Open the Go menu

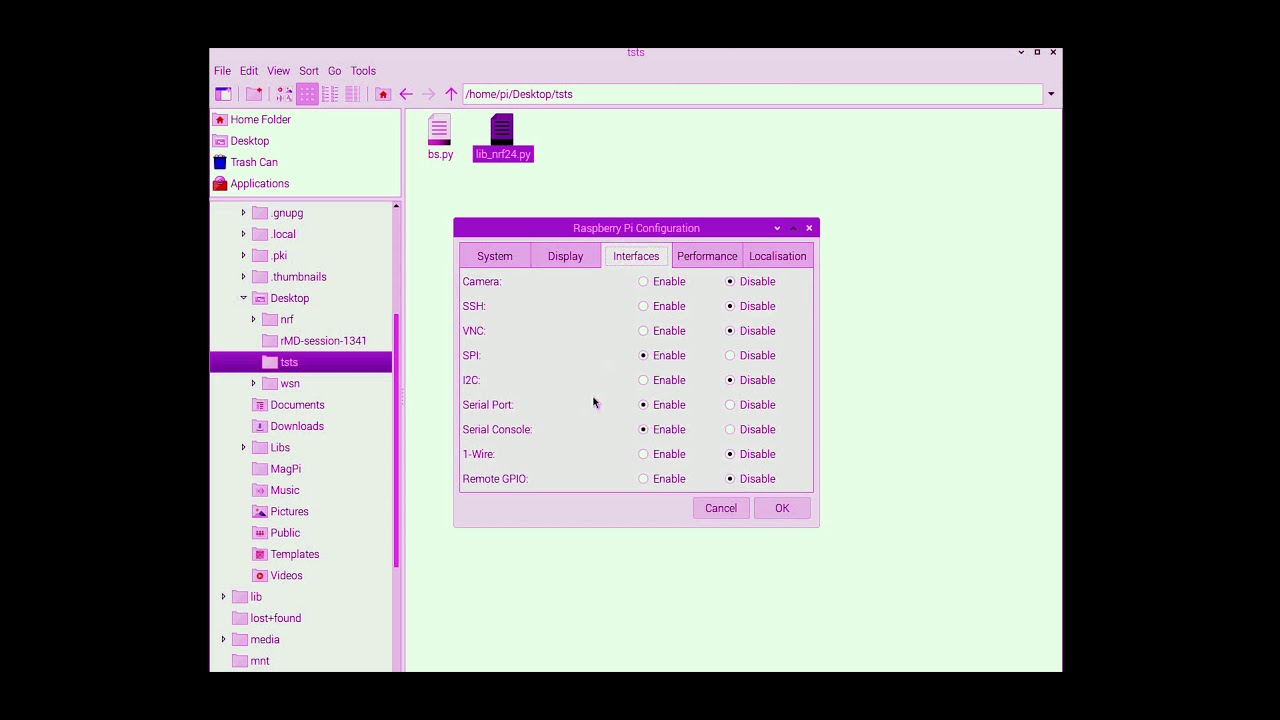pos(334,71)
